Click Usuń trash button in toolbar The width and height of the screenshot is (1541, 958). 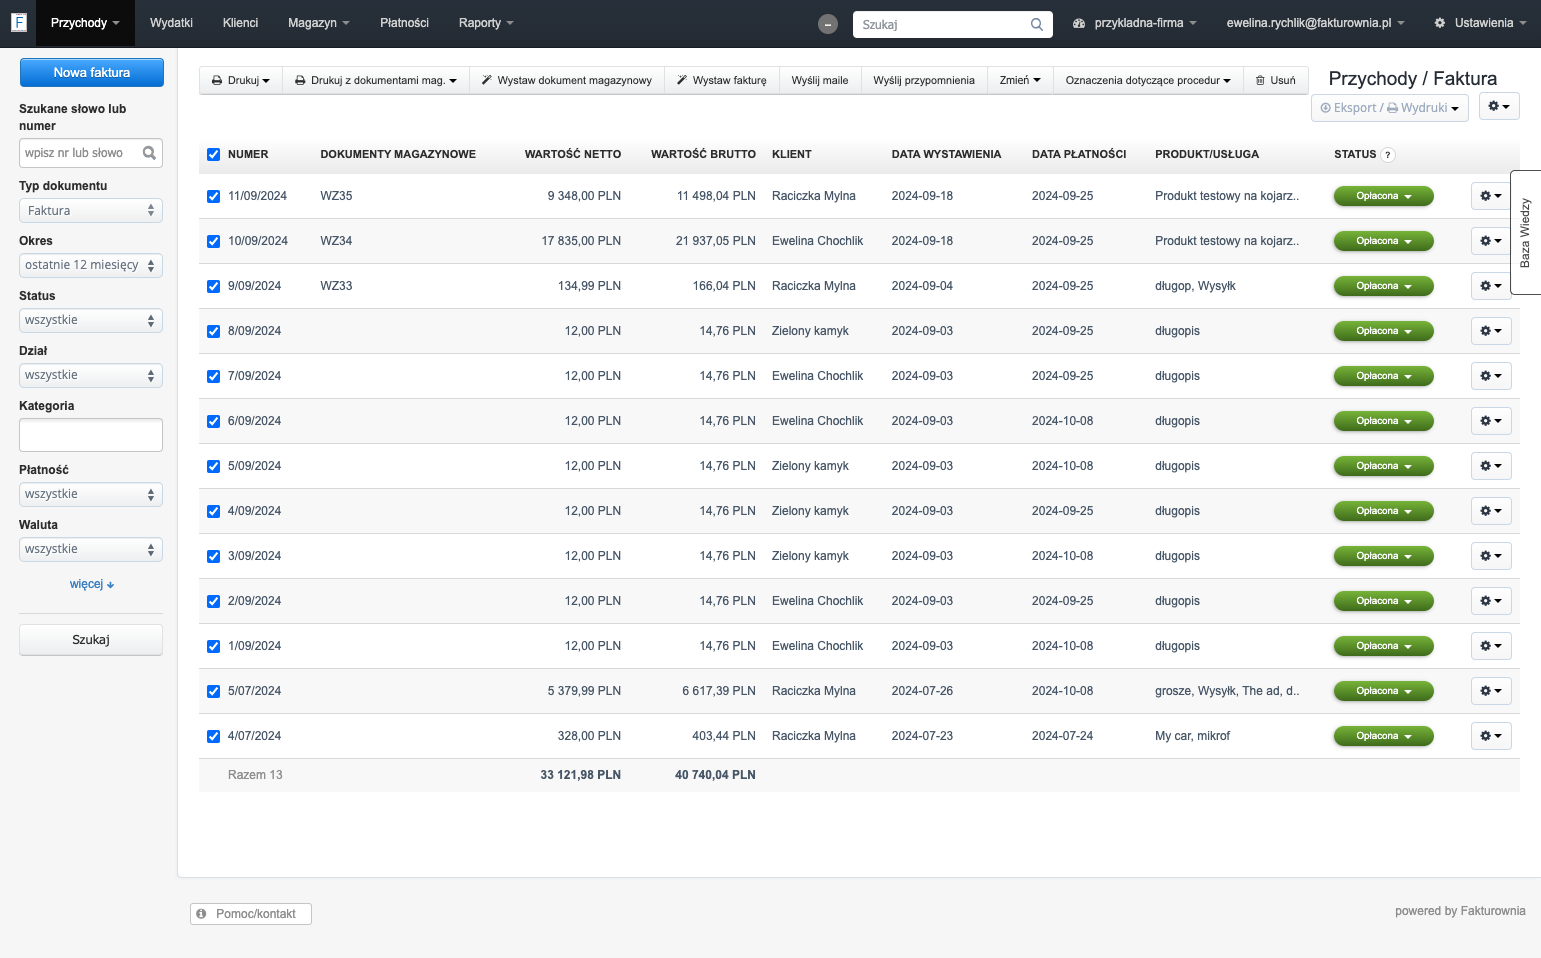1275,80
